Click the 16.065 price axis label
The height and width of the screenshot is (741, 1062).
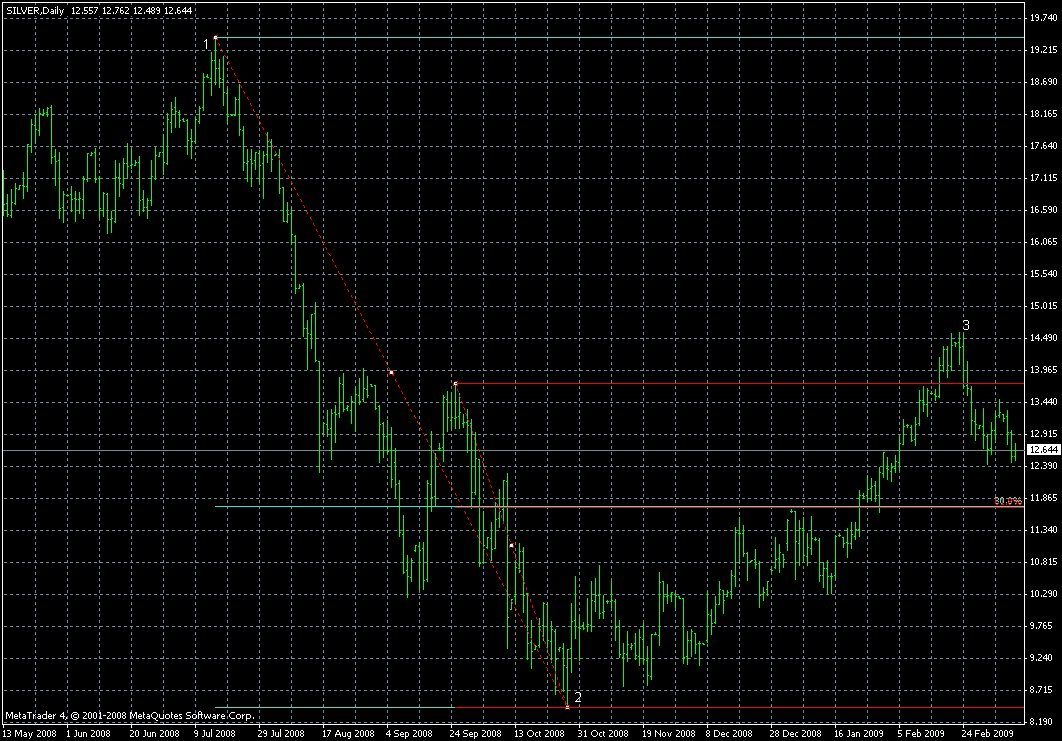(x=1043, y=242)
